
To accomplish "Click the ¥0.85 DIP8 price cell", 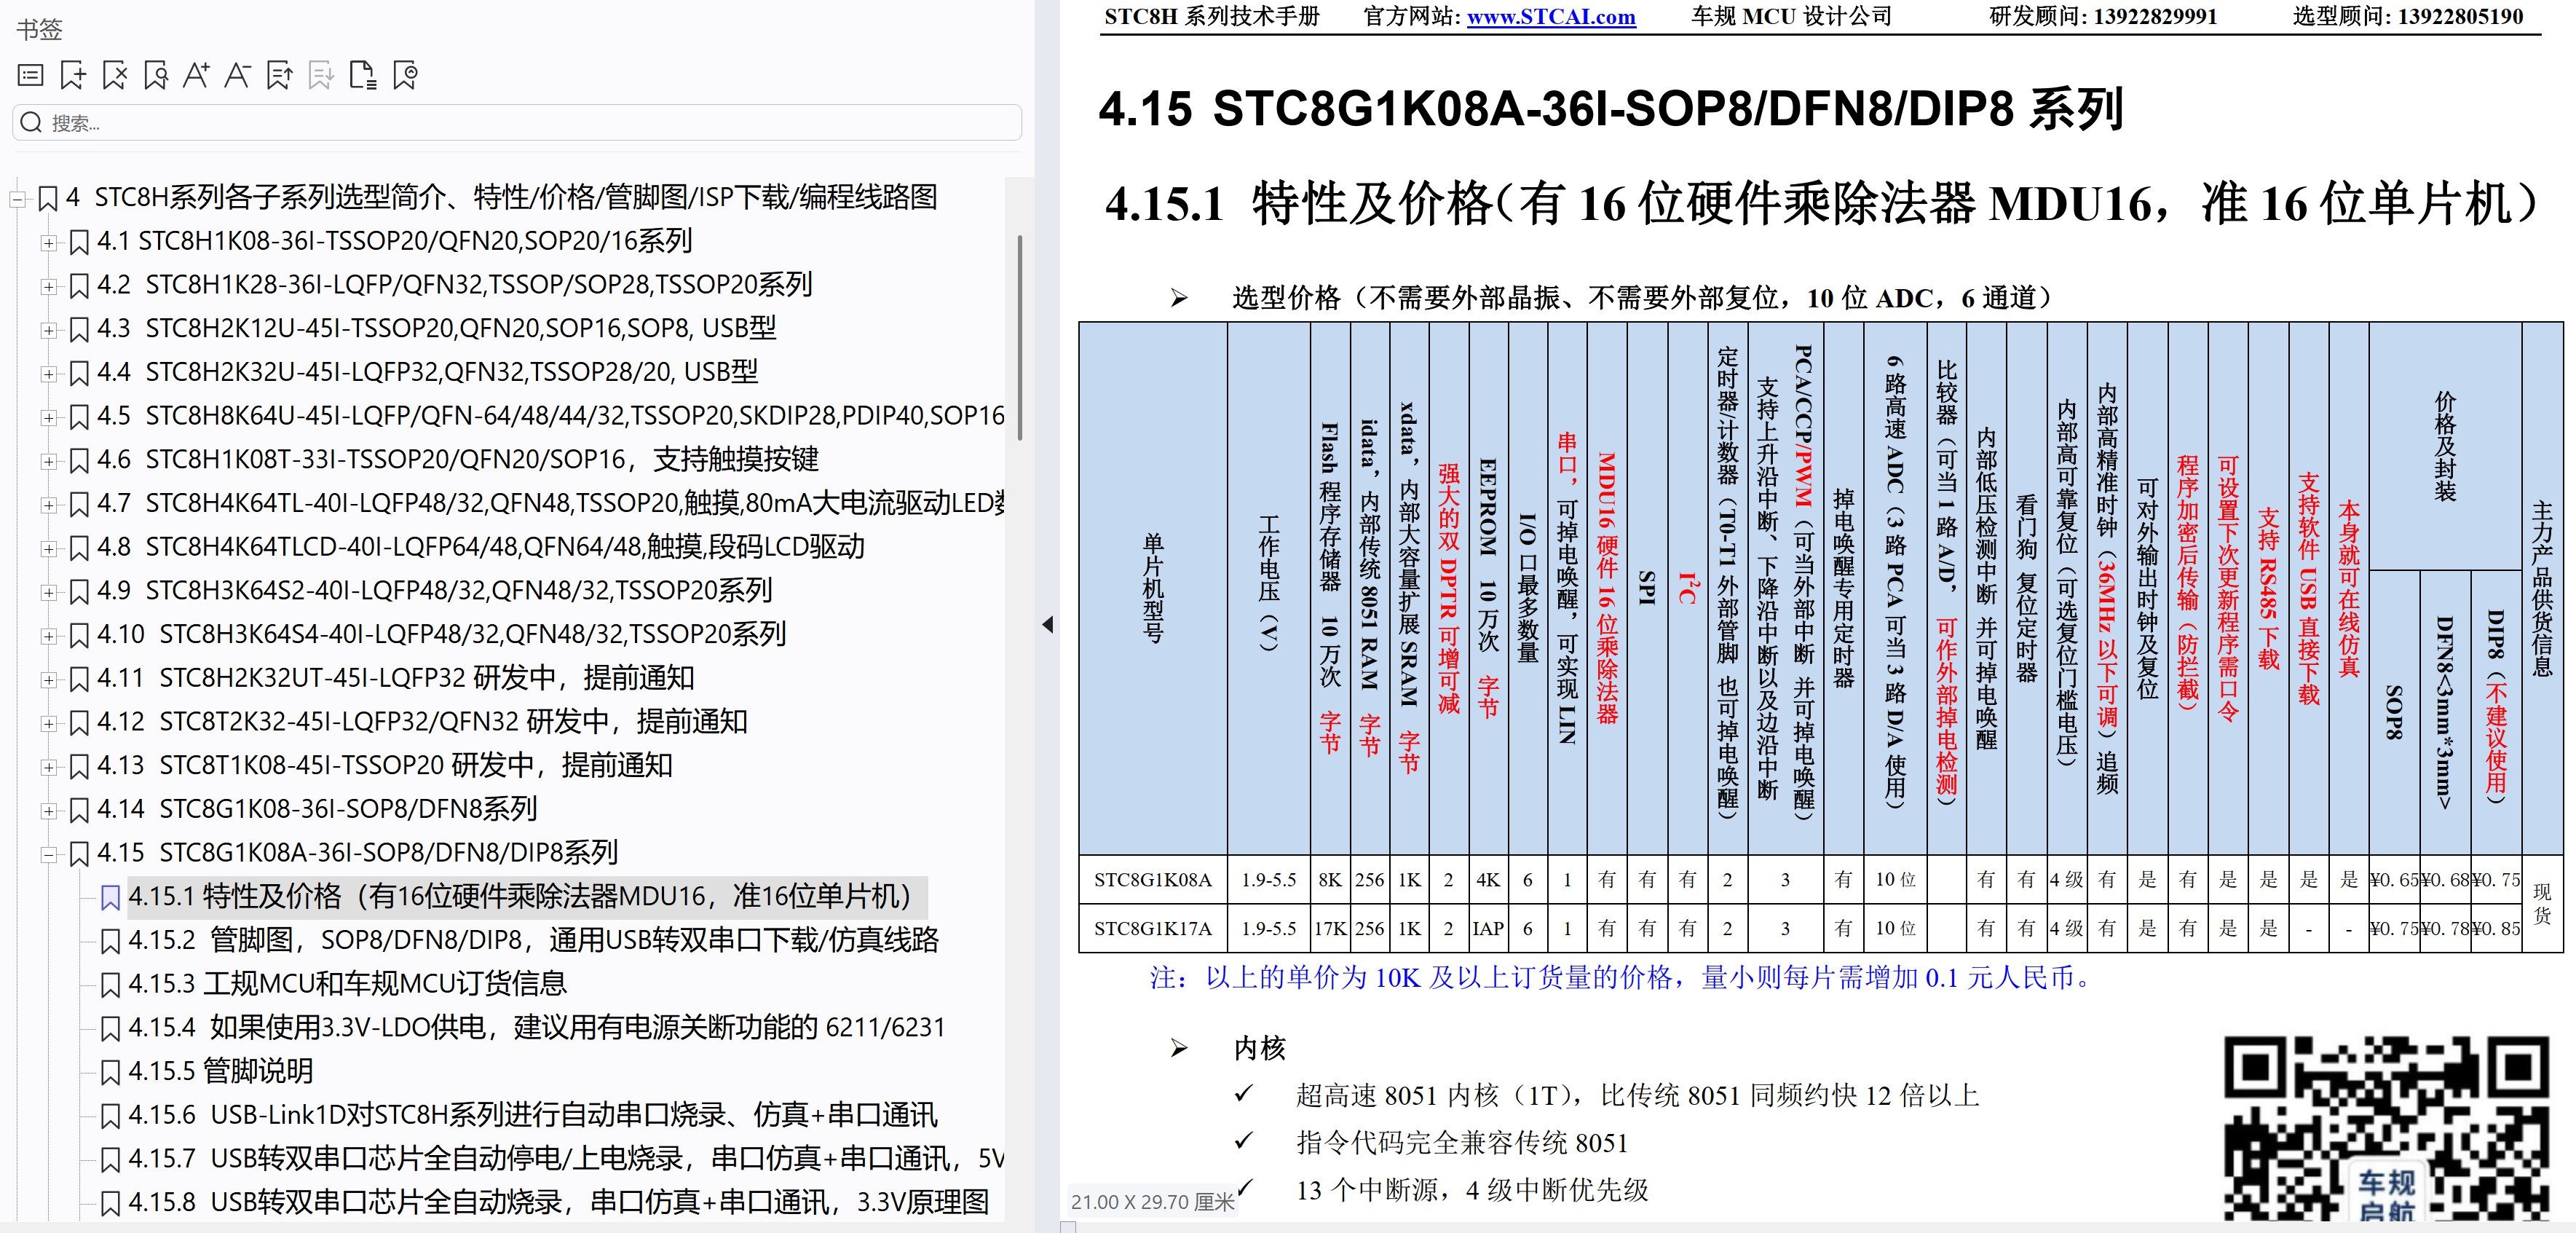I will (x=2496, y=929).
